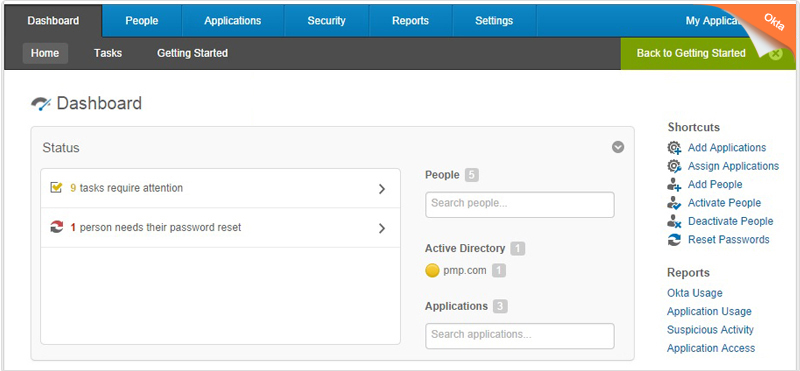Click the tasks checklist icon in Status
This screenshot has width=800, height=371.
(56, 188)
